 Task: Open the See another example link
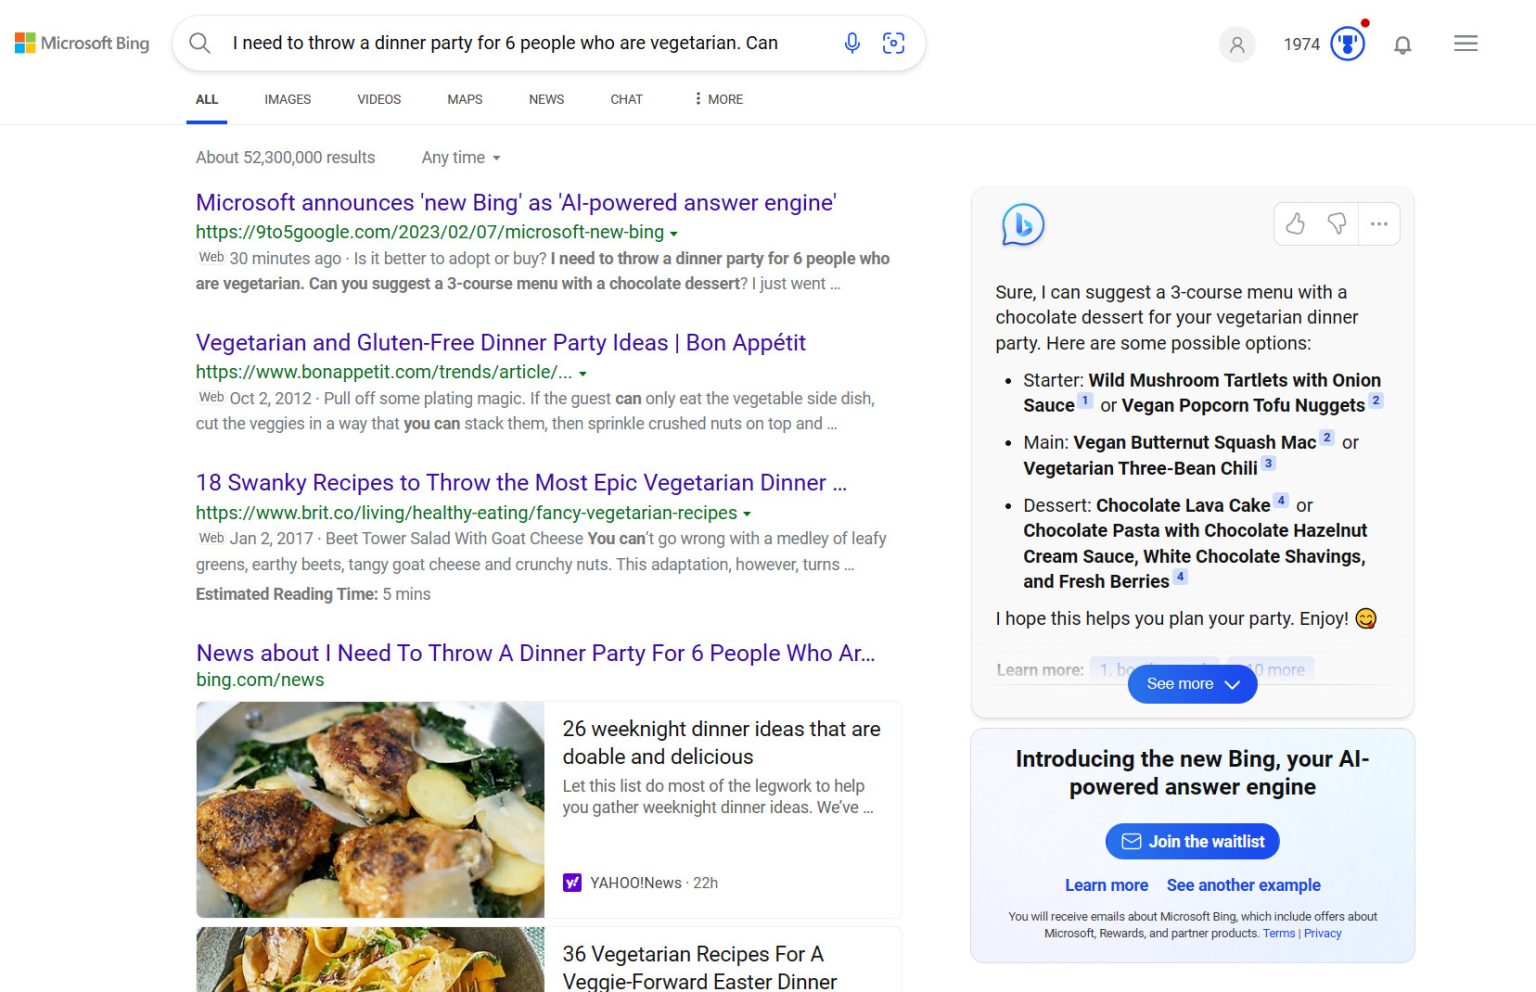point(1243,885)
